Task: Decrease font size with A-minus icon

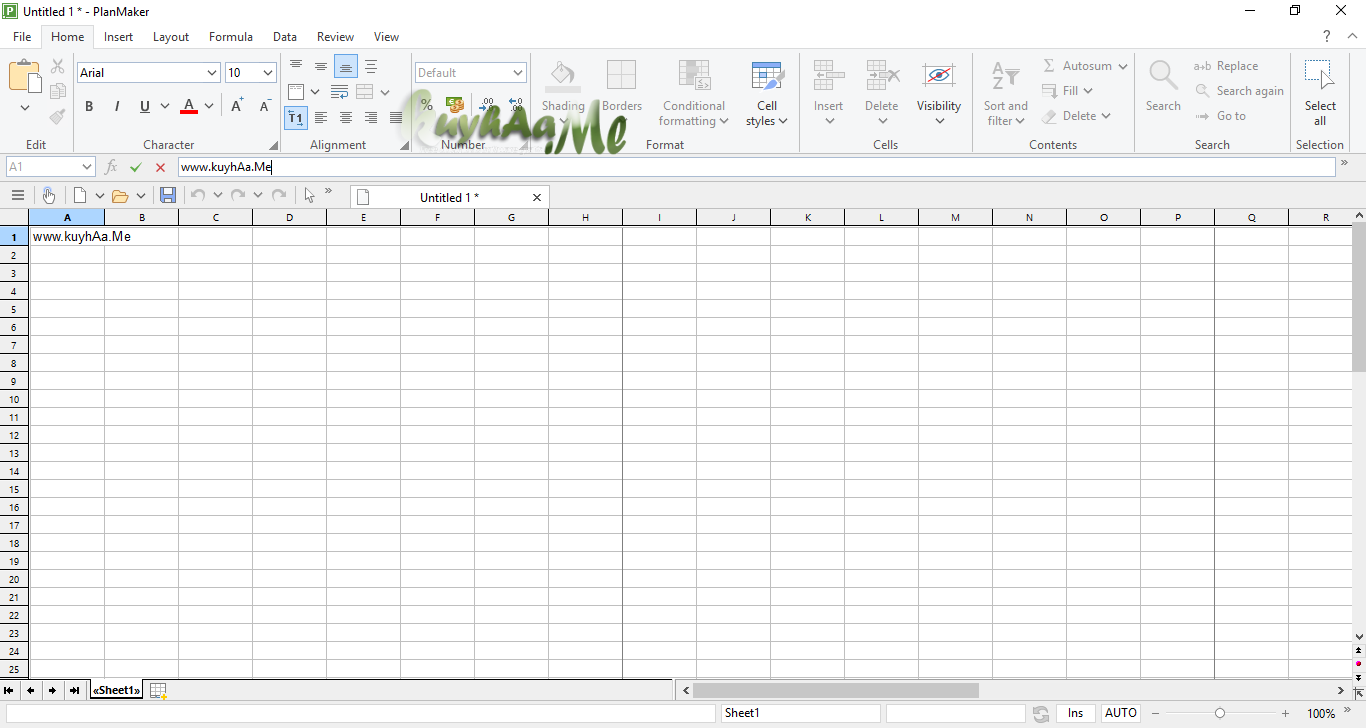Action: click(265, 106)
